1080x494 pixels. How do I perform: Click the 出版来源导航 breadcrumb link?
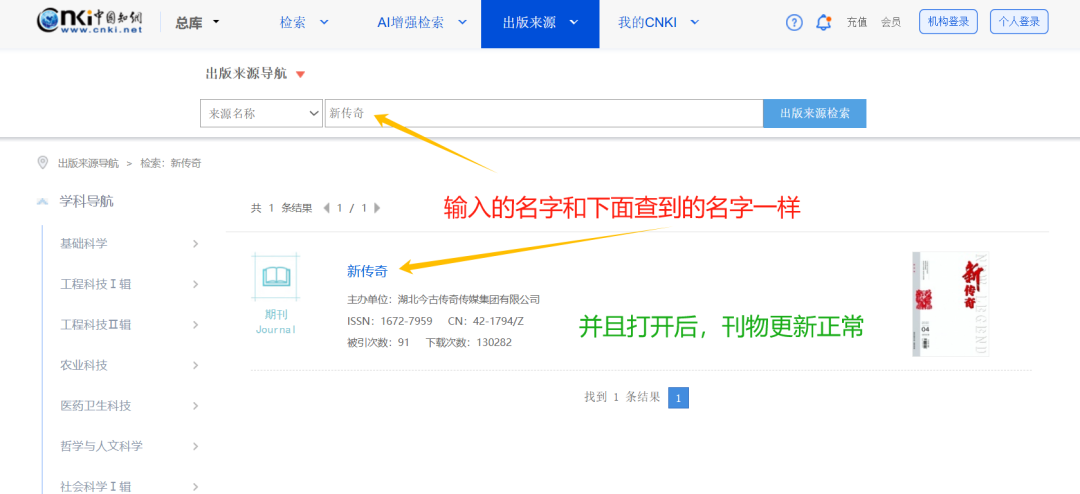tap(88, 163)
